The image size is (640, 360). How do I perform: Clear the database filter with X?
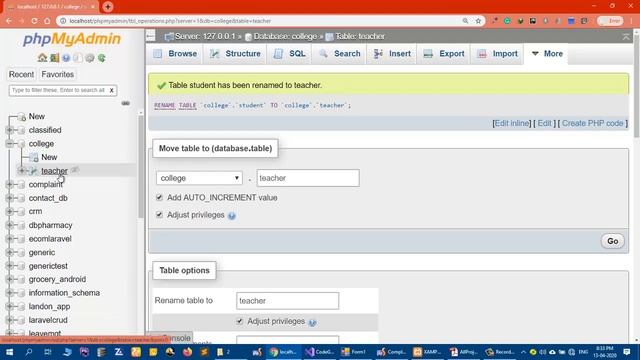click(111, 90)
